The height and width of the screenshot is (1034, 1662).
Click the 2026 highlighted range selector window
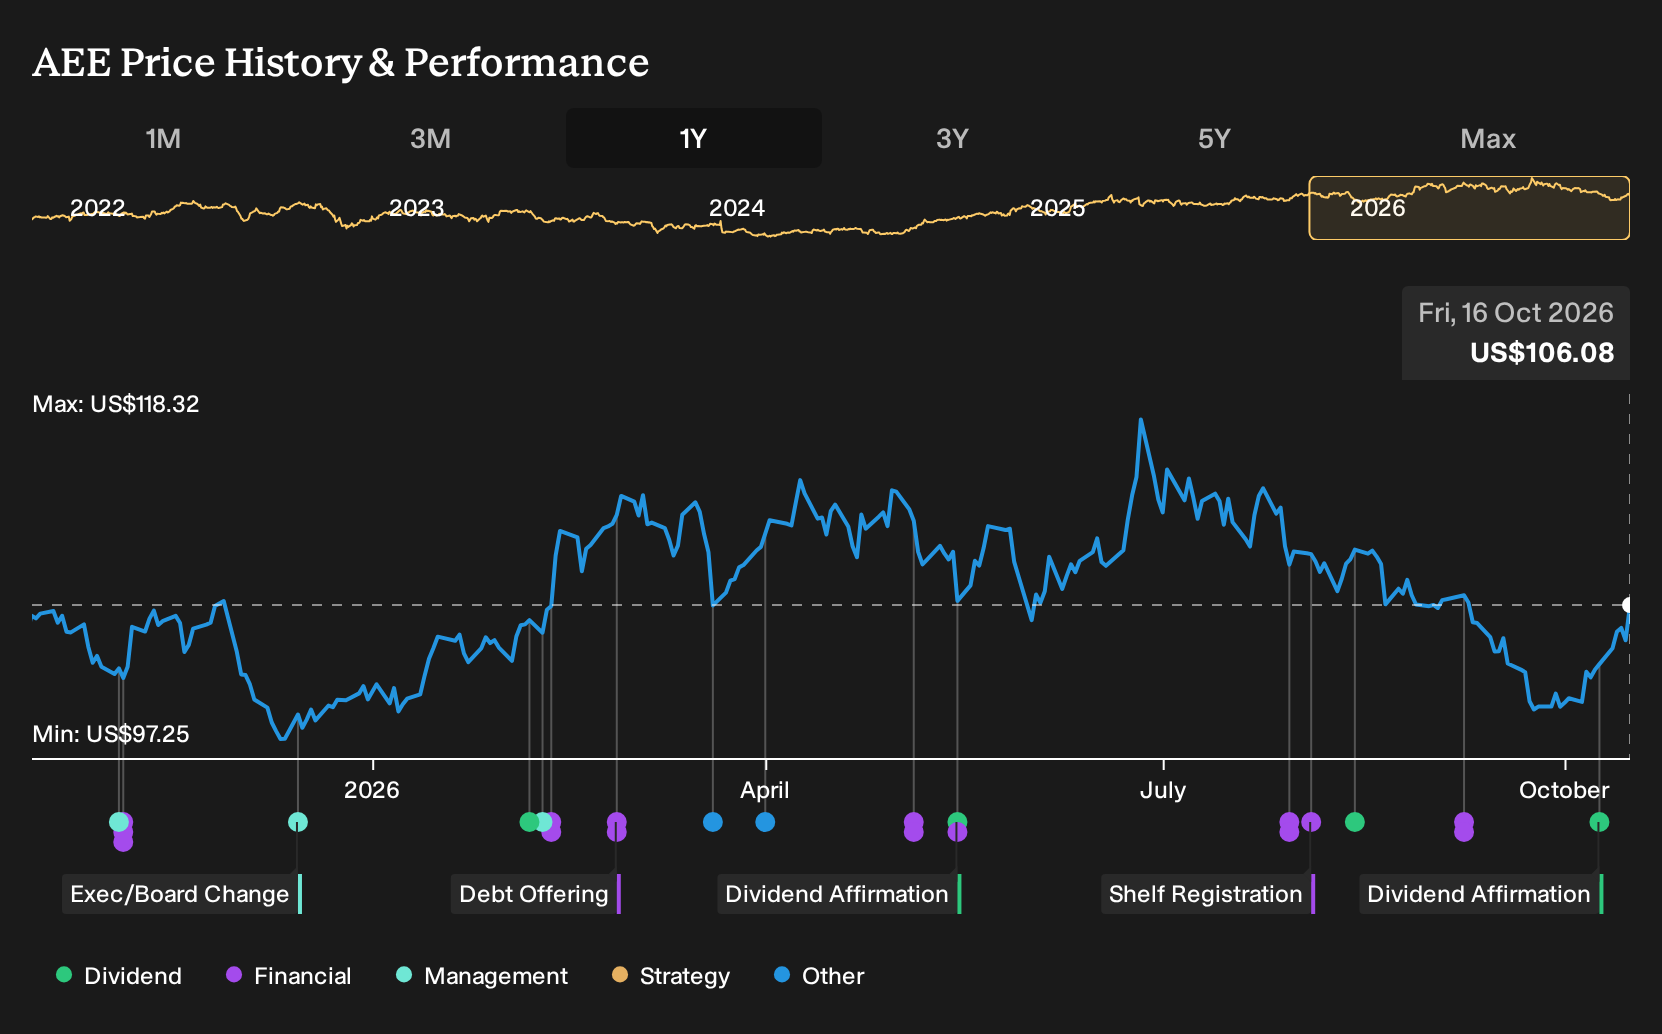coord(1469,208)
